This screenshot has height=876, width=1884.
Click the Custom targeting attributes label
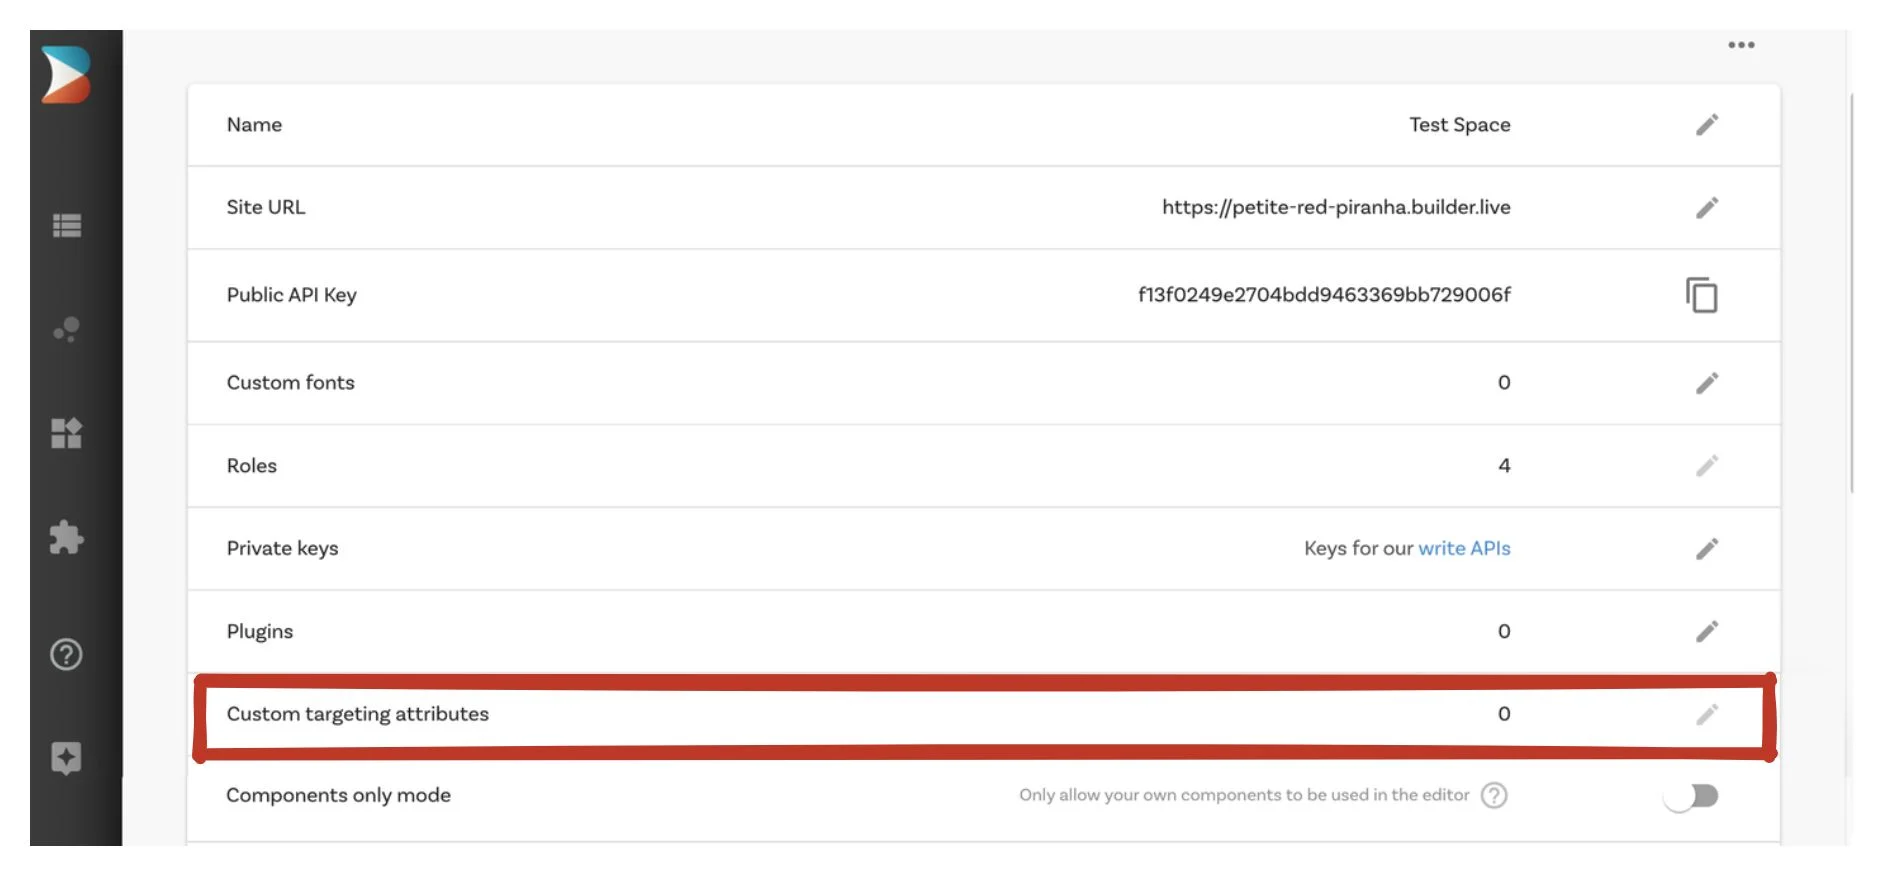point(357,714)
